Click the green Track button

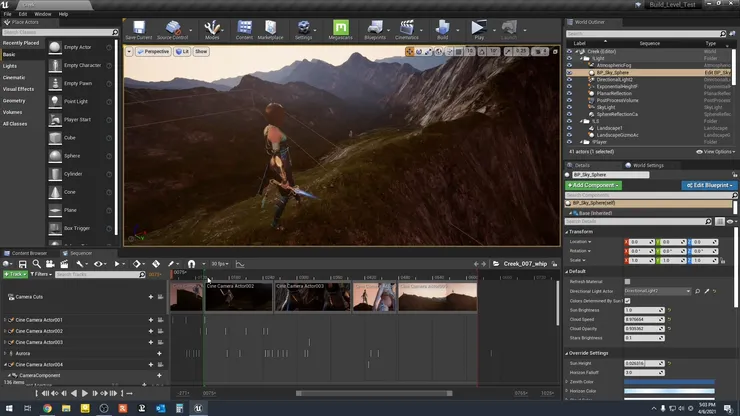pyautogui.click(x=15, y=274)
